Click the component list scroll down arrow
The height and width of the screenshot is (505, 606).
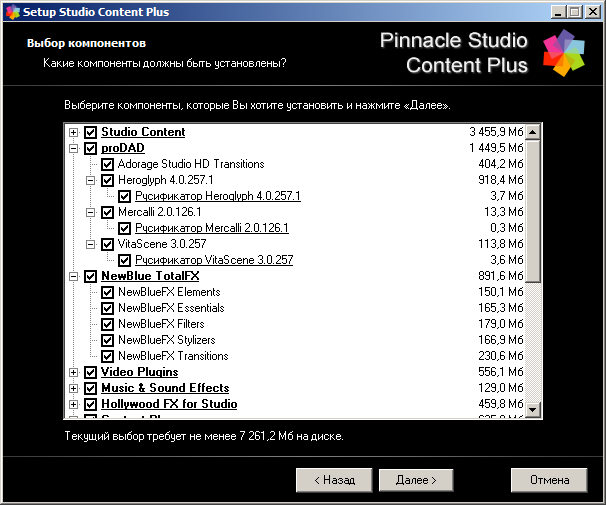533,409
